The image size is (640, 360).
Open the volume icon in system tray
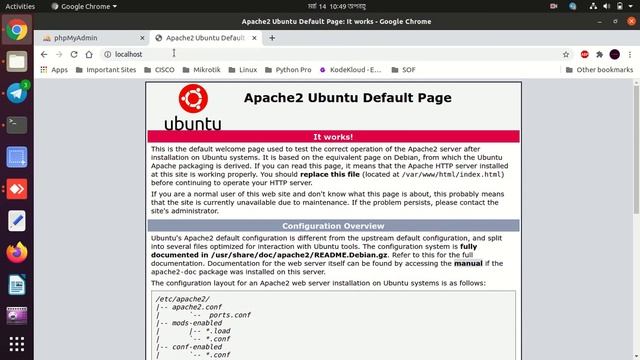point(607,6)
